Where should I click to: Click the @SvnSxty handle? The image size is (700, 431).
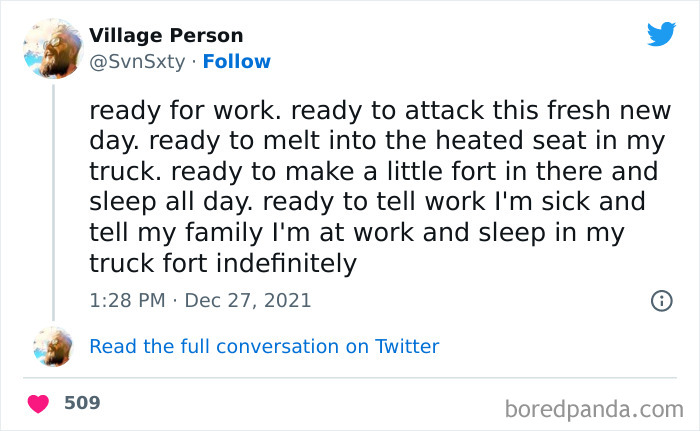[x=137, y=62]
